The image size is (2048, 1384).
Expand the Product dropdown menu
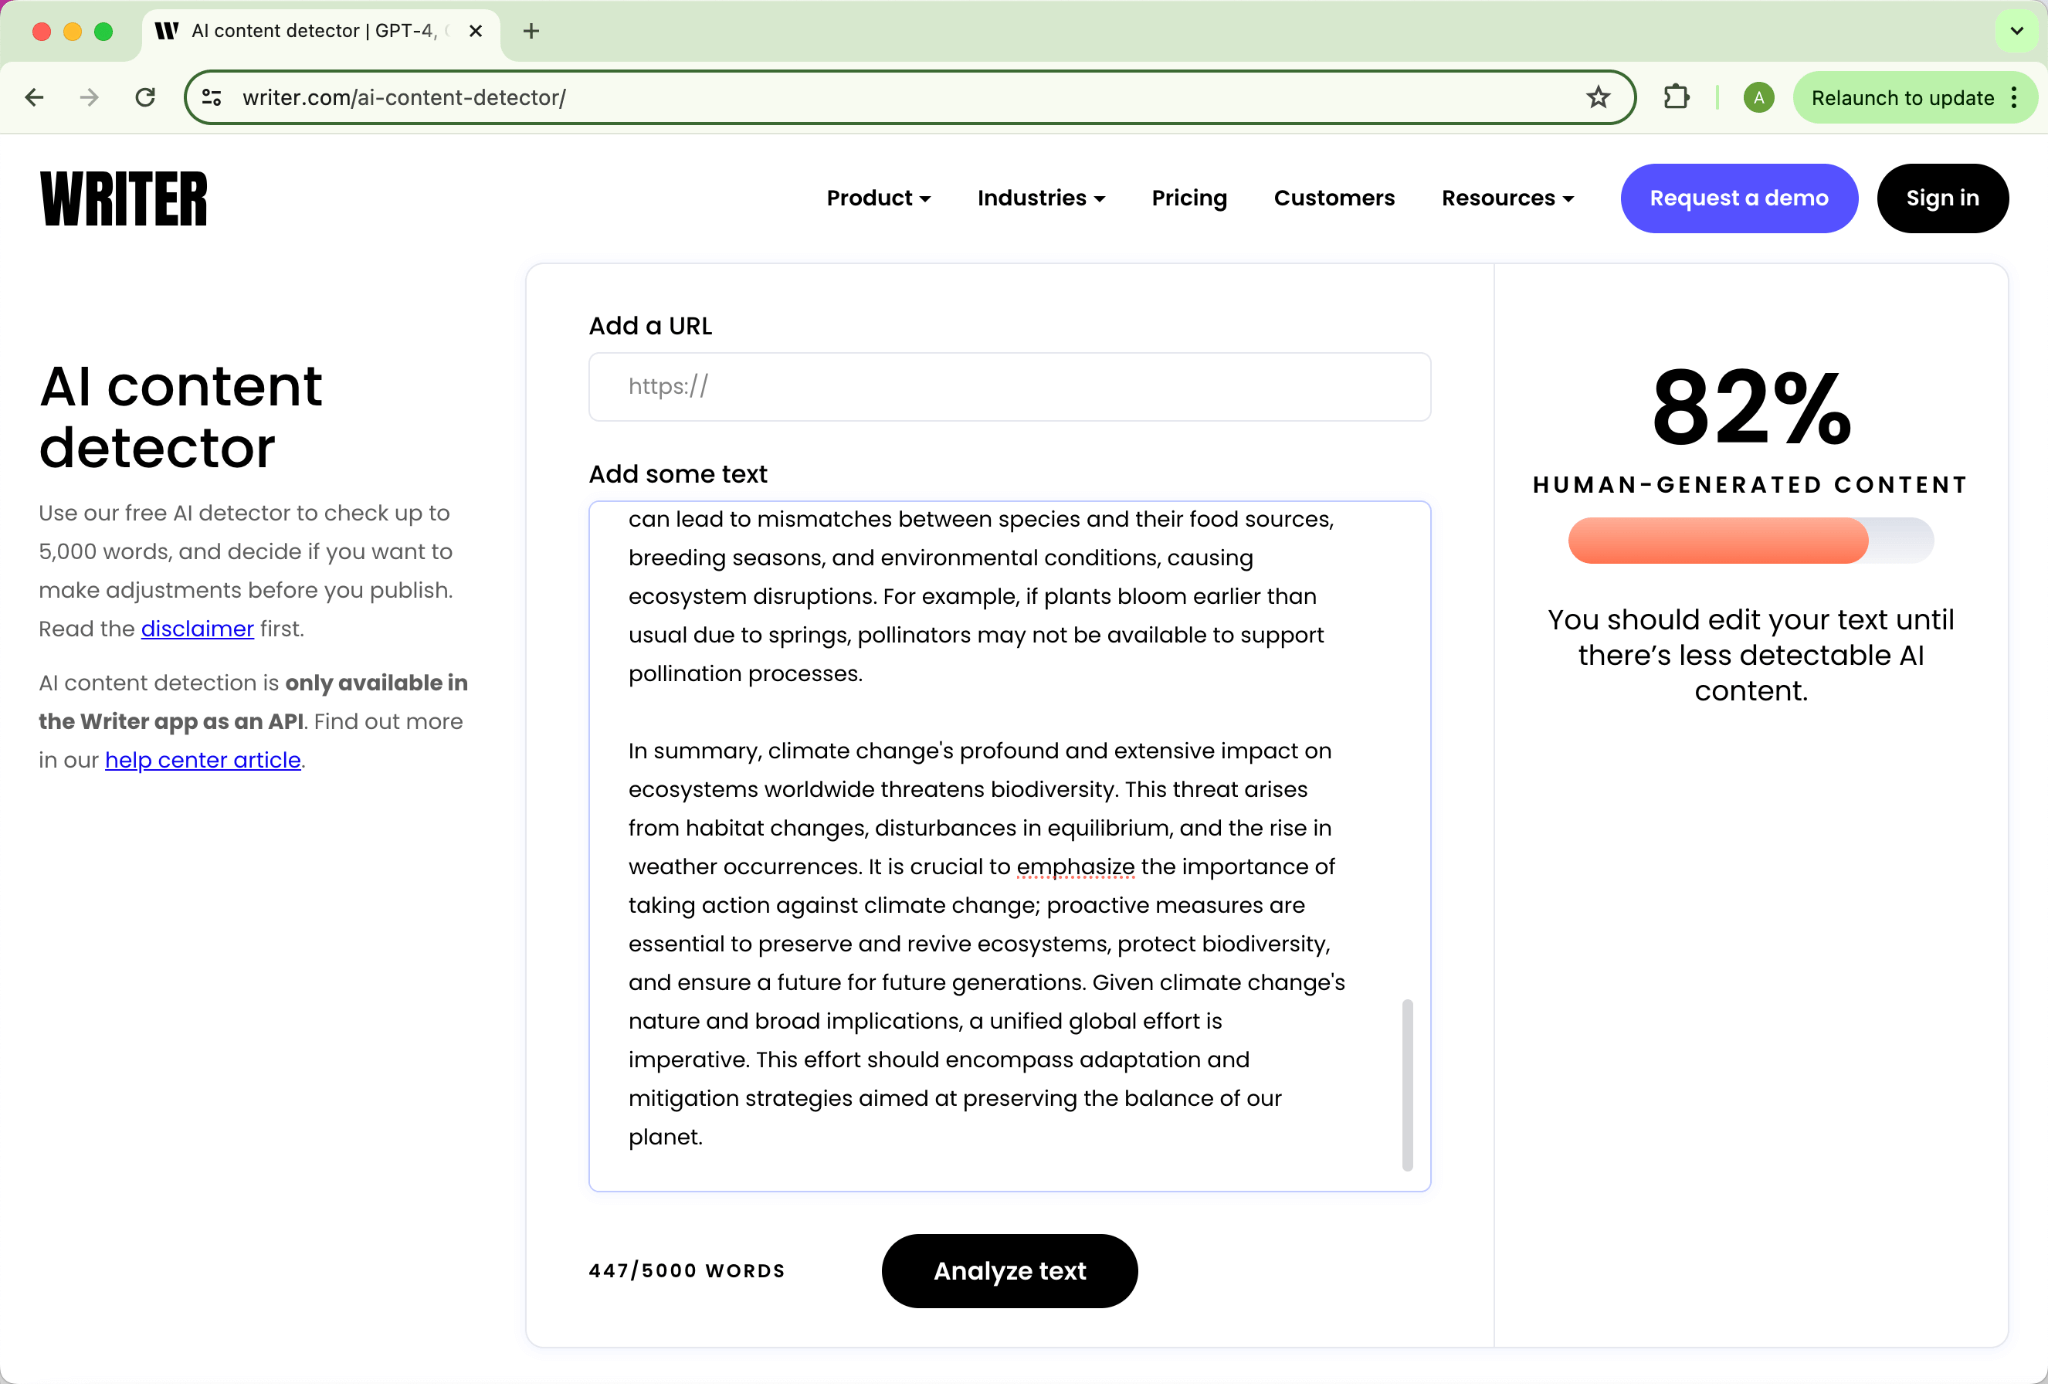click(x=877, y=198)
